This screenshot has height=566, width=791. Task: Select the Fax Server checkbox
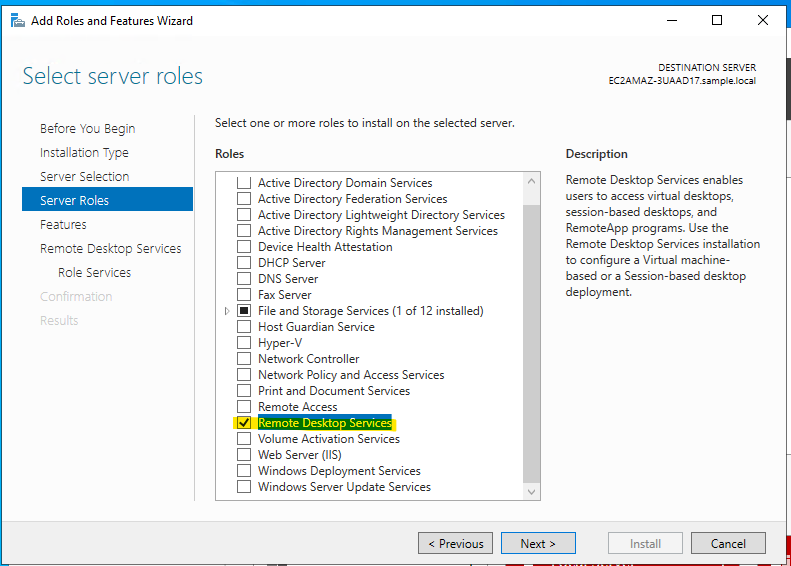pyautogui.click(x=244, y=295)
